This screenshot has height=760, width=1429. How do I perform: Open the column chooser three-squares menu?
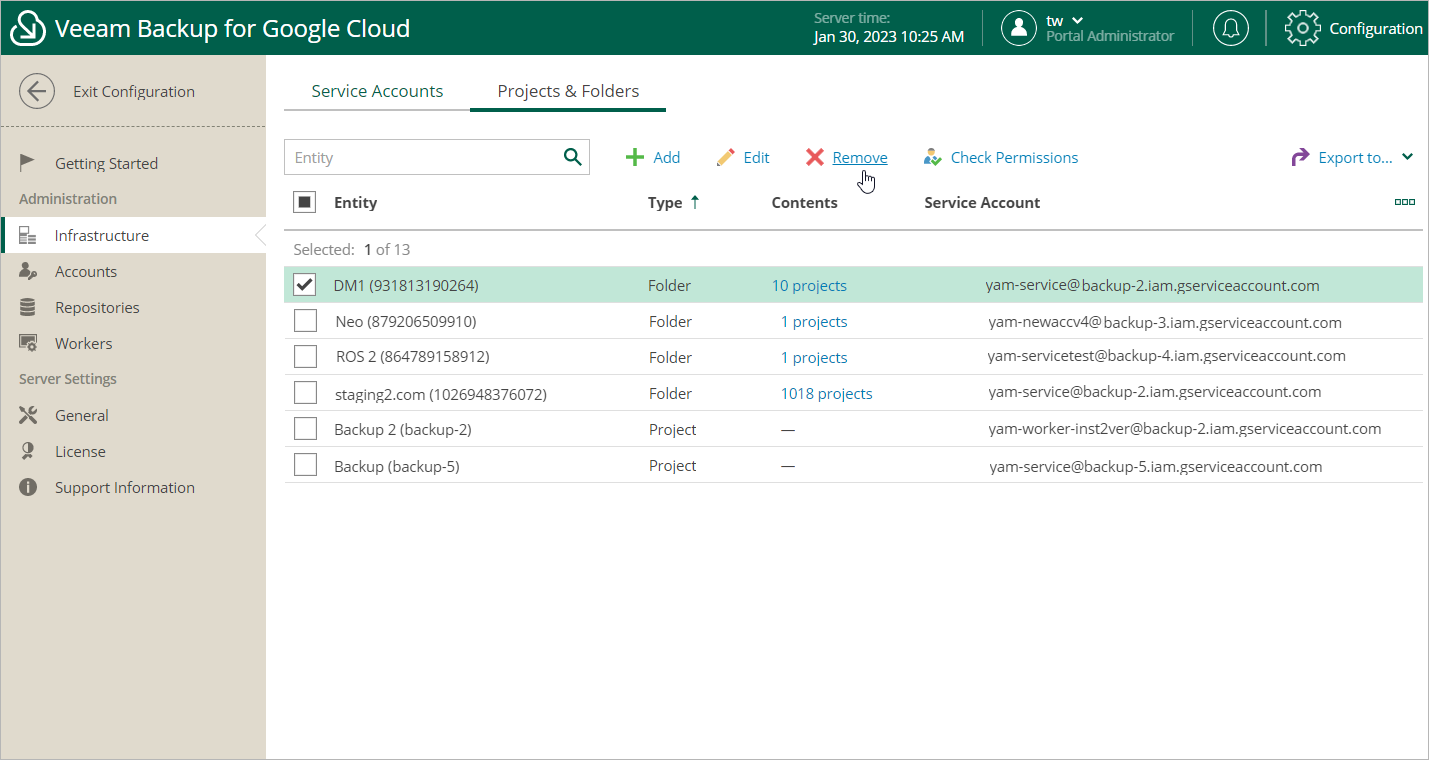(x=1404, y=202)
